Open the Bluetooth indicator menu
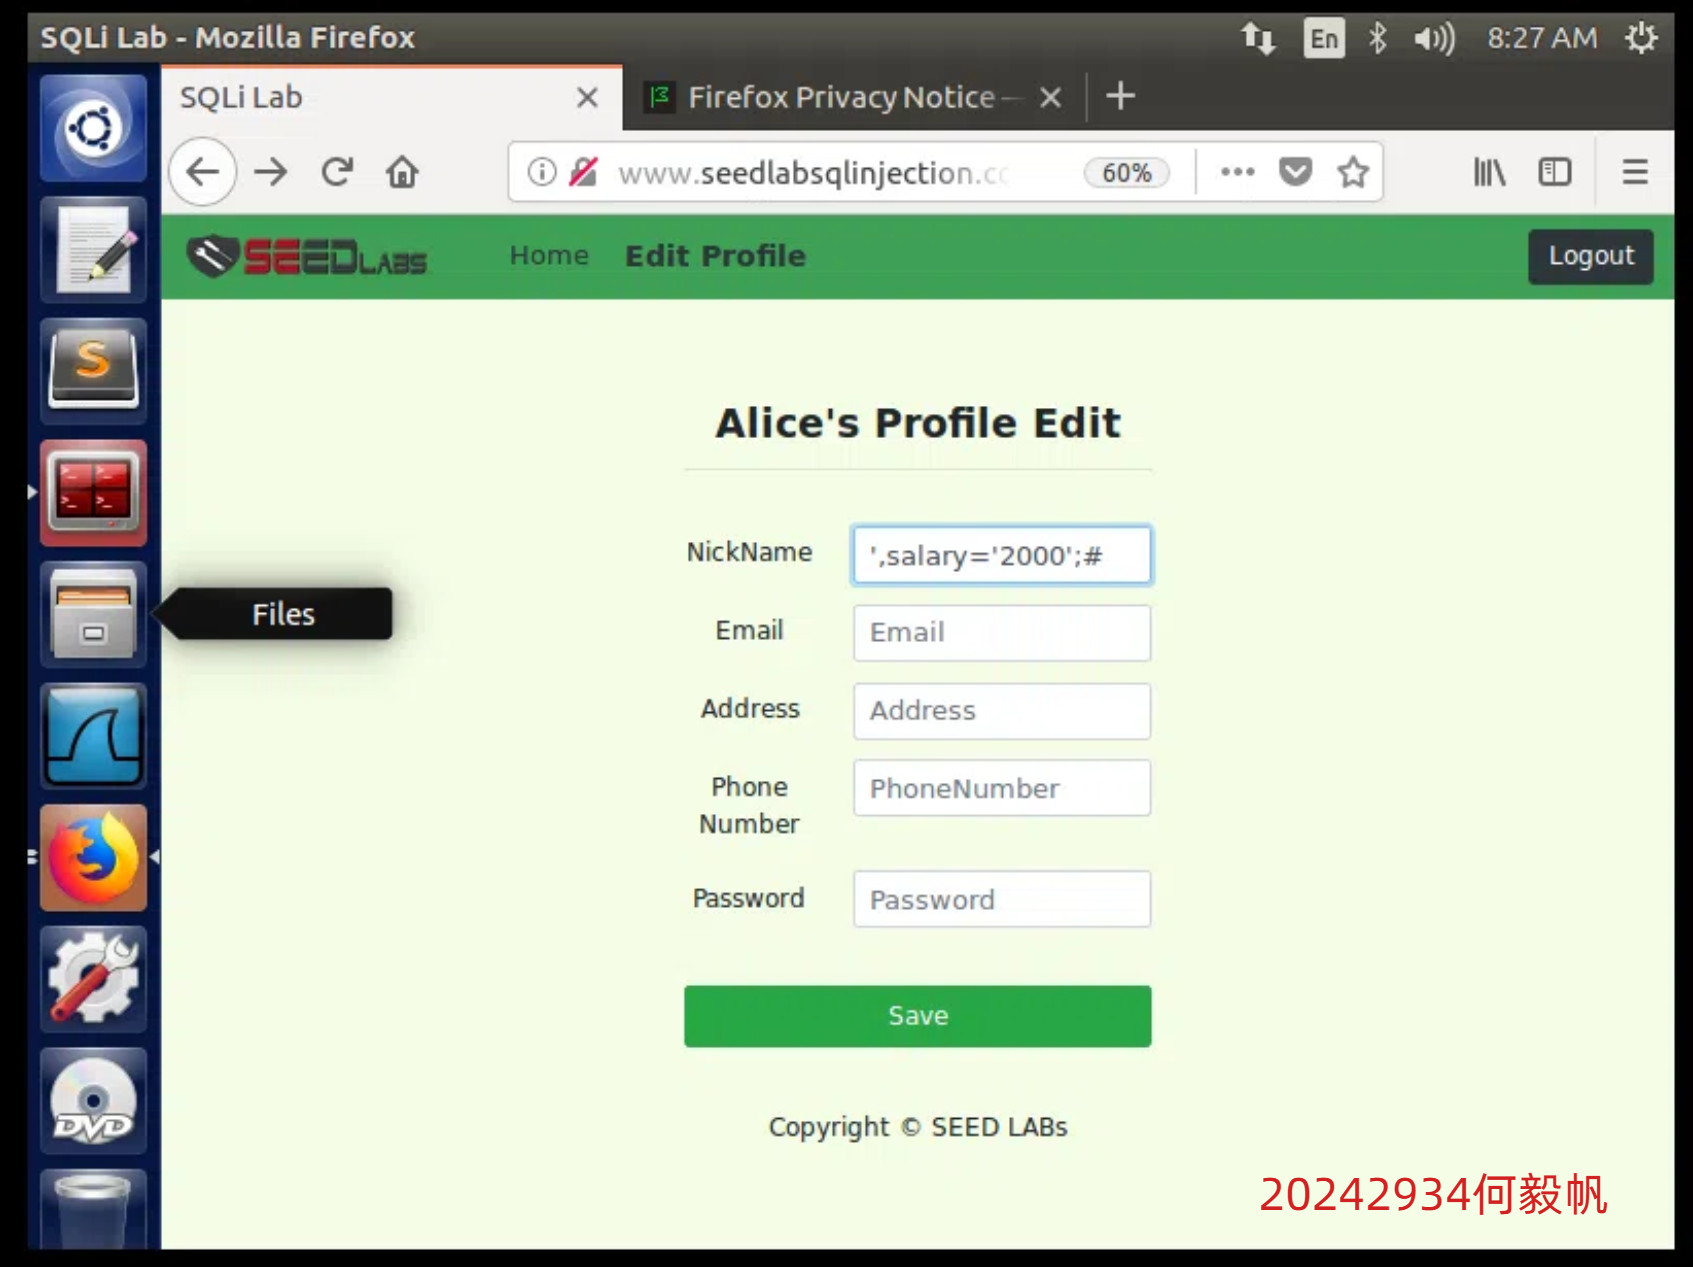The image size is (1693, 1267). [1377, 38]
